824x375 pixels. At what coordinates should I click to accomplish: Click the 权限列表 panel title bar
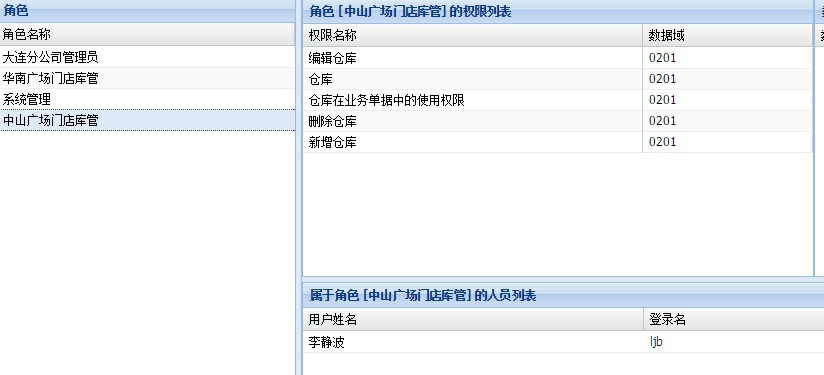coord(558,12)
